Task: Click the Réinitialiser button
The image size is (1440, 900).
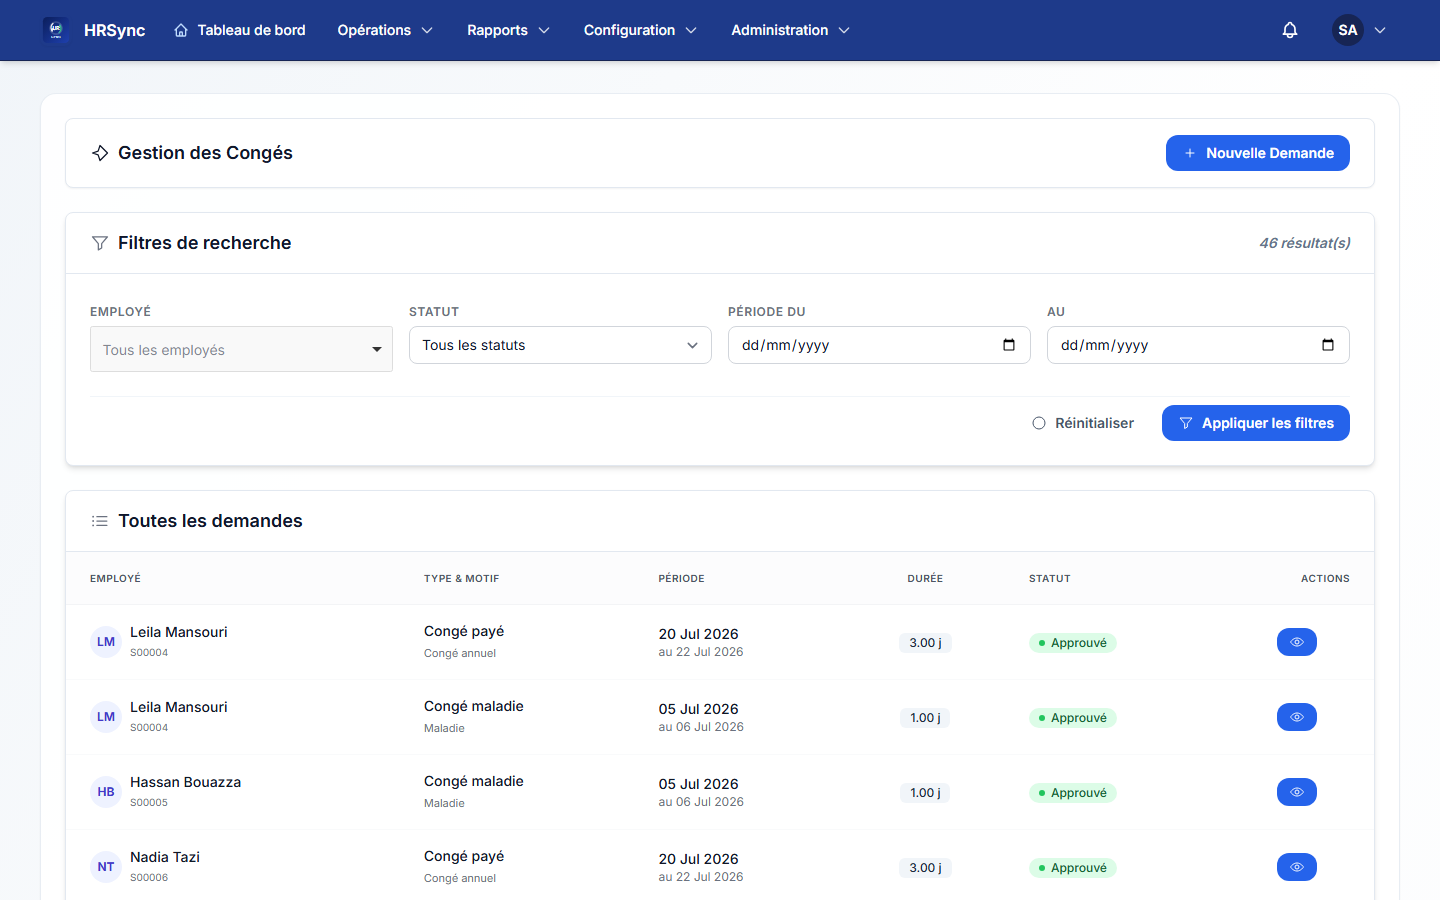Action: tap(1083, 423)
